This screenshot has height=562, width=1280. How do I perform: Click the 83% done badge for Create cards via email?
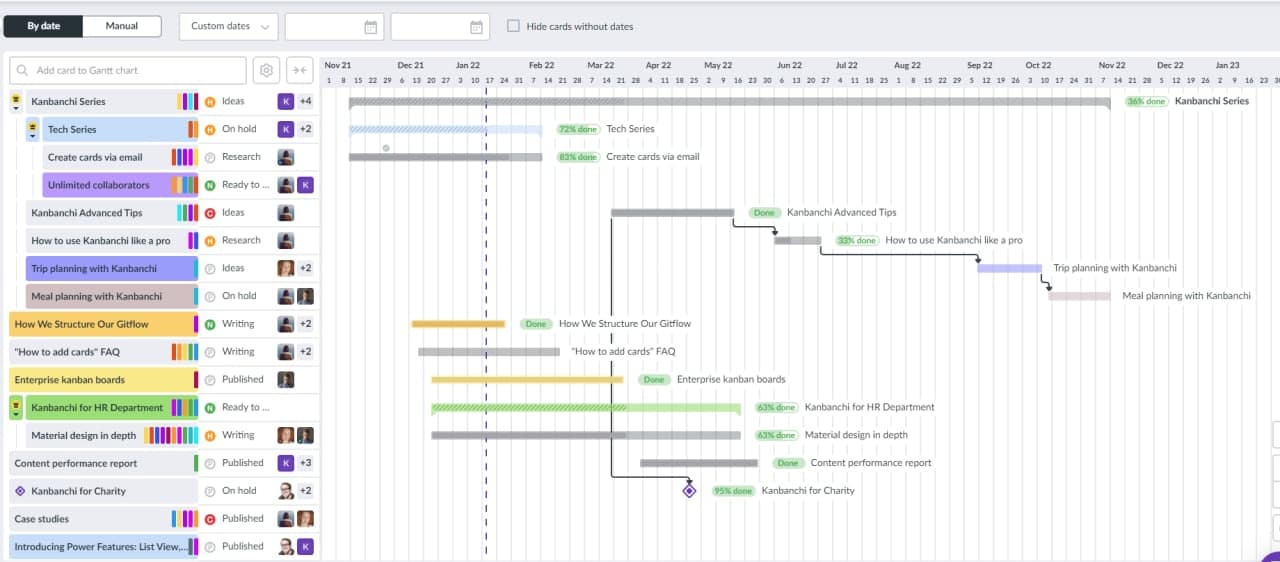[x=578, y=157]
